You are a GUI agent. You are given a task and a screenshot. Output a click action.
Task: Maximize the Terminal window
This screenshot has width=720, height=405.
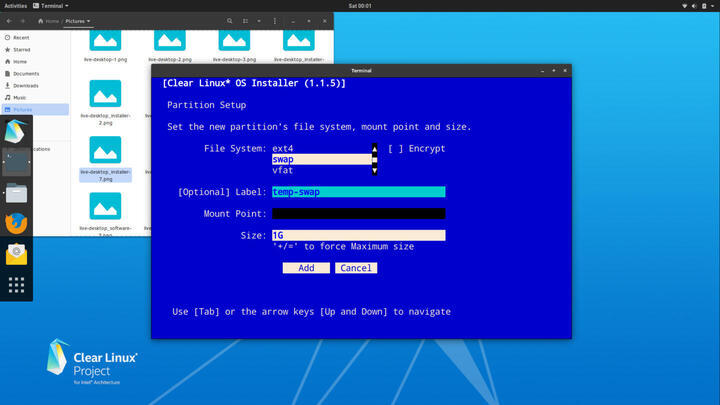pos(554,71)
